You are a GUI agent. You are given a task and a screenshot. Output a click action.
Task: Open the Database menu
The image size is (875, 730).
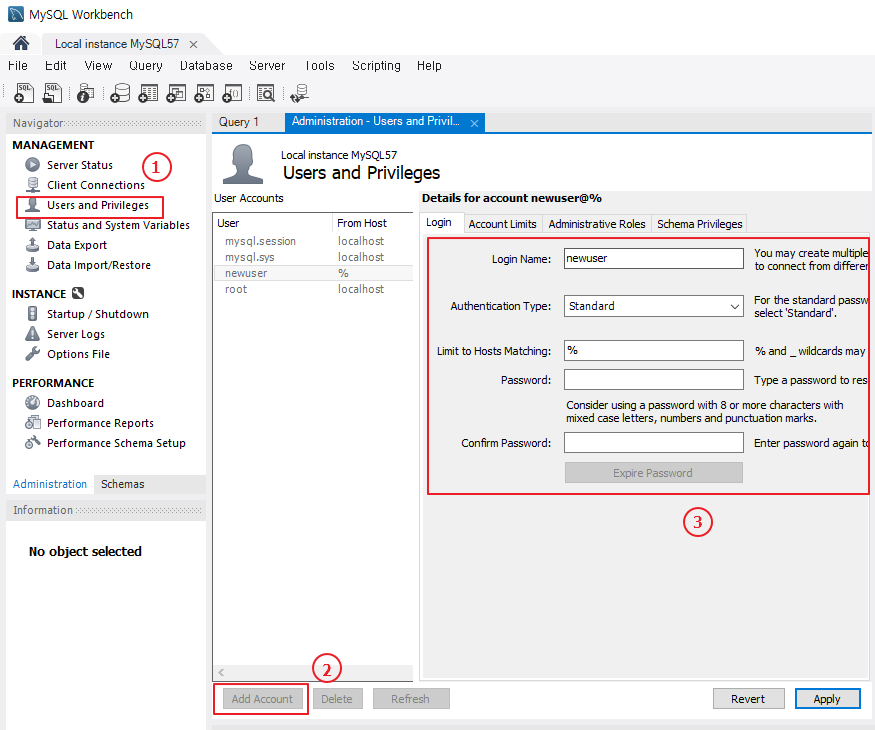(206, 66)
